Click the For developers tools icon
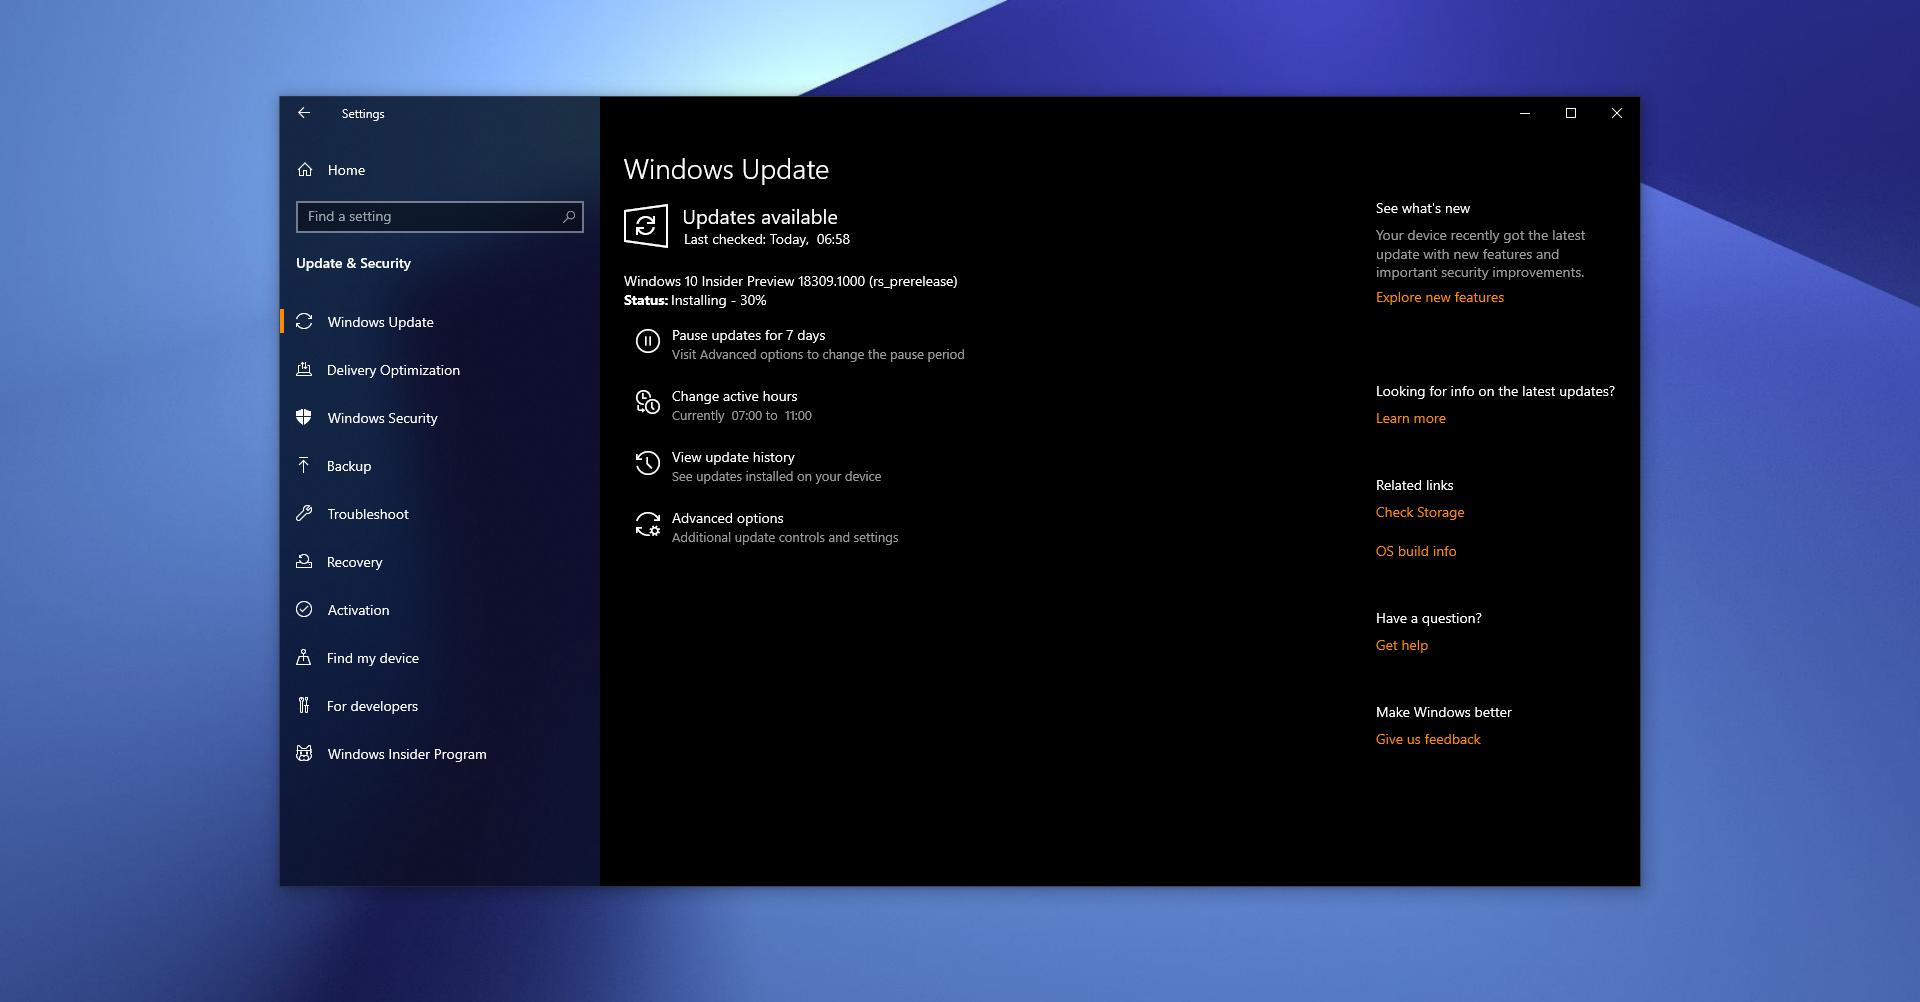The image size is (1920, 1002). click(x=304, y=706)
